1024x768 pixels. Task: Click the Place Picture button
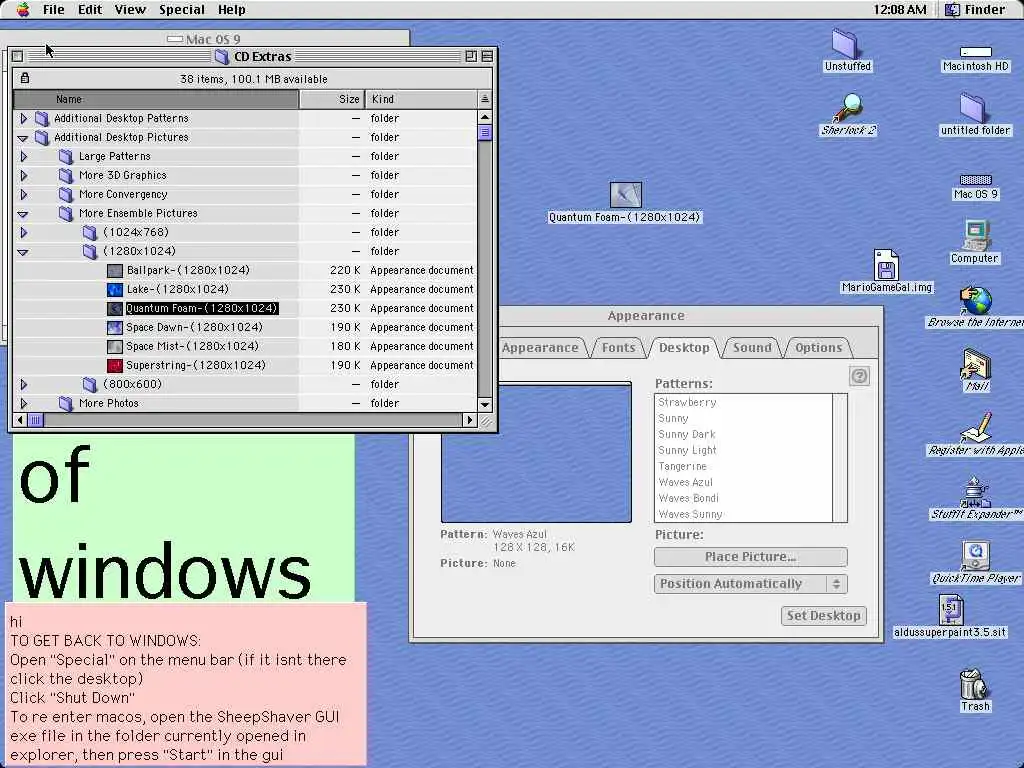(750, 556)
